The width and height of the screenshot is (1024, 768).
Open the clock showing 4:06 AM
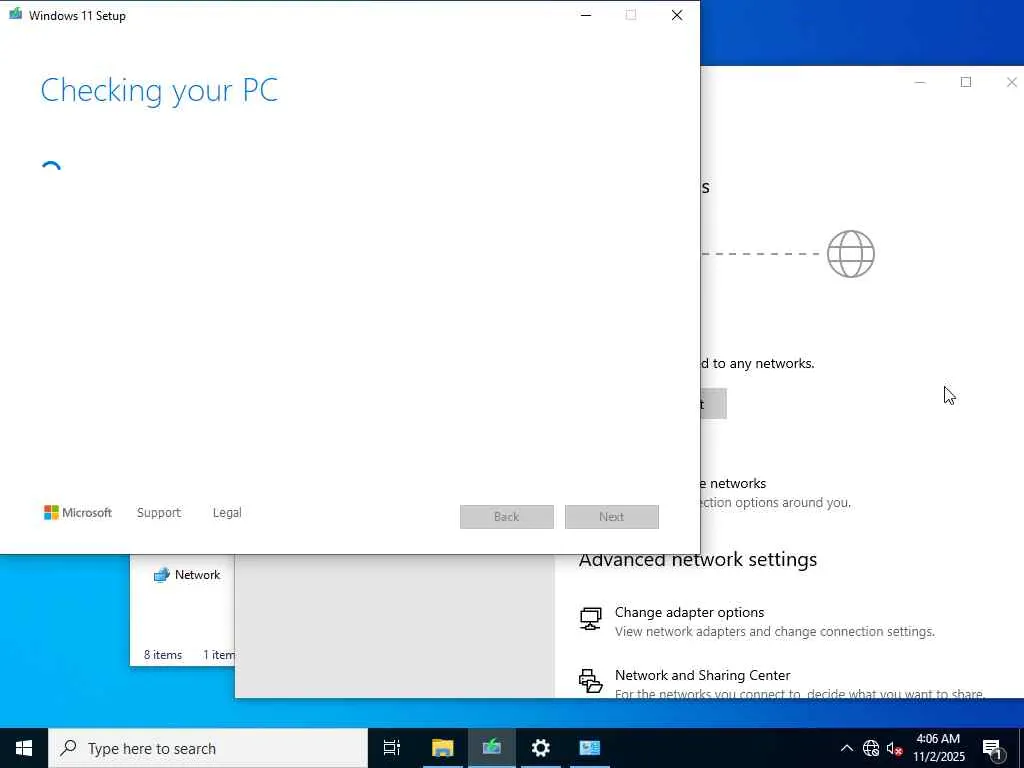(938, 748)
